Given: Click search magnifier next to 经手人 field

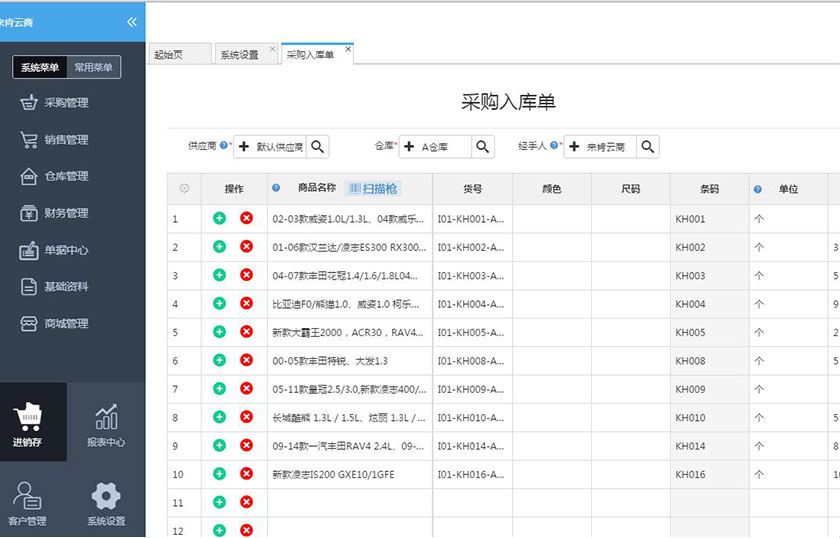Looking at the screenshot, I should (648, 147).
